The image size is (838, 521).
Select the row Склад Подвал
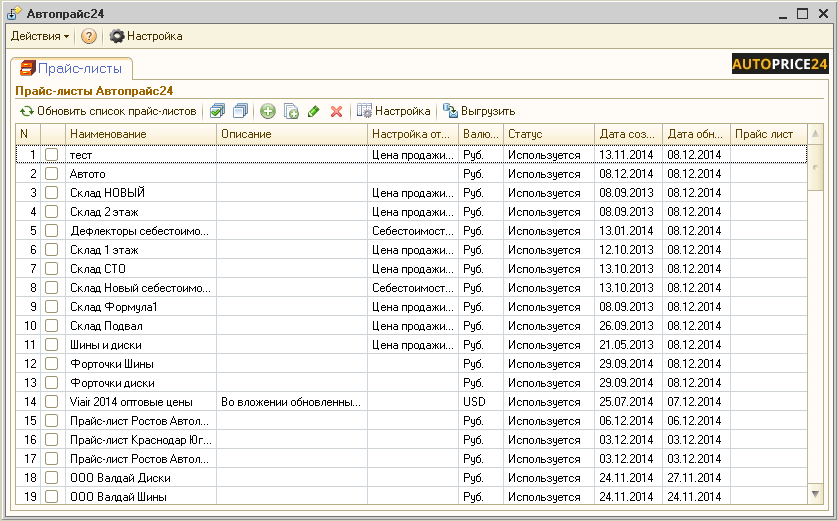(x=412, y=326)
